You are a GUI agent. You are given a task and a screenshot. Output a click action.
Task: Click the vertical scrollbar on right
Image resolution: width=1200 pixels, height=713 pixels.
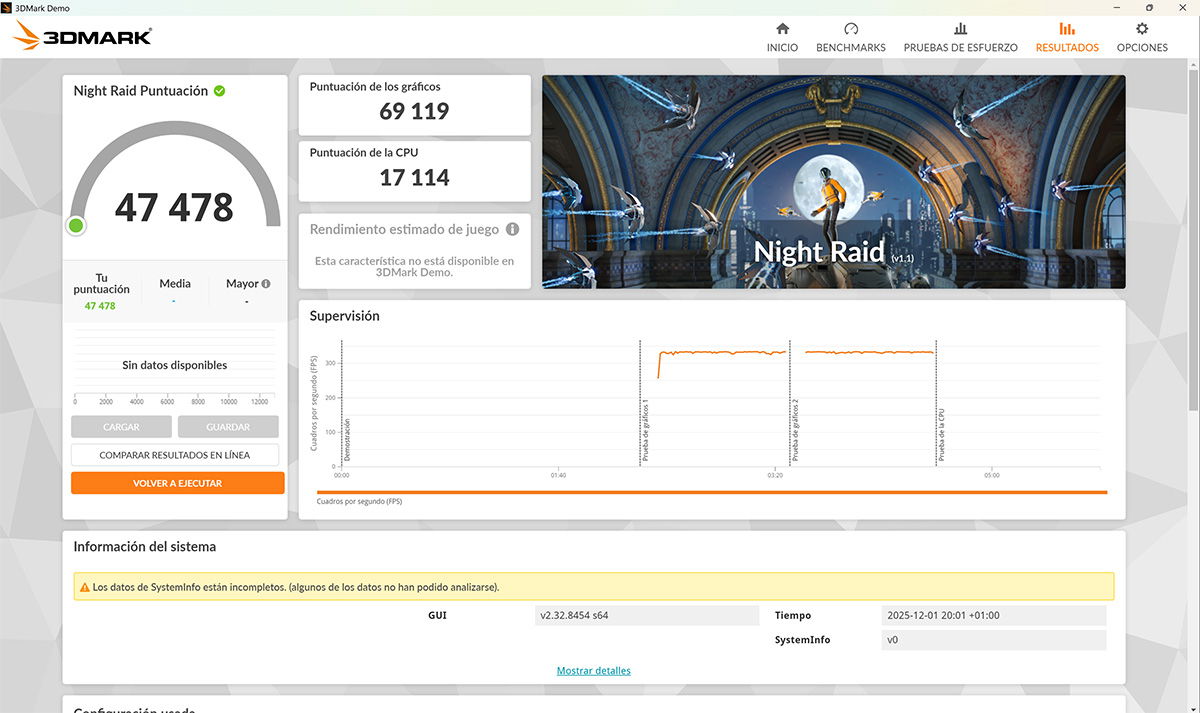(1193, 240)
